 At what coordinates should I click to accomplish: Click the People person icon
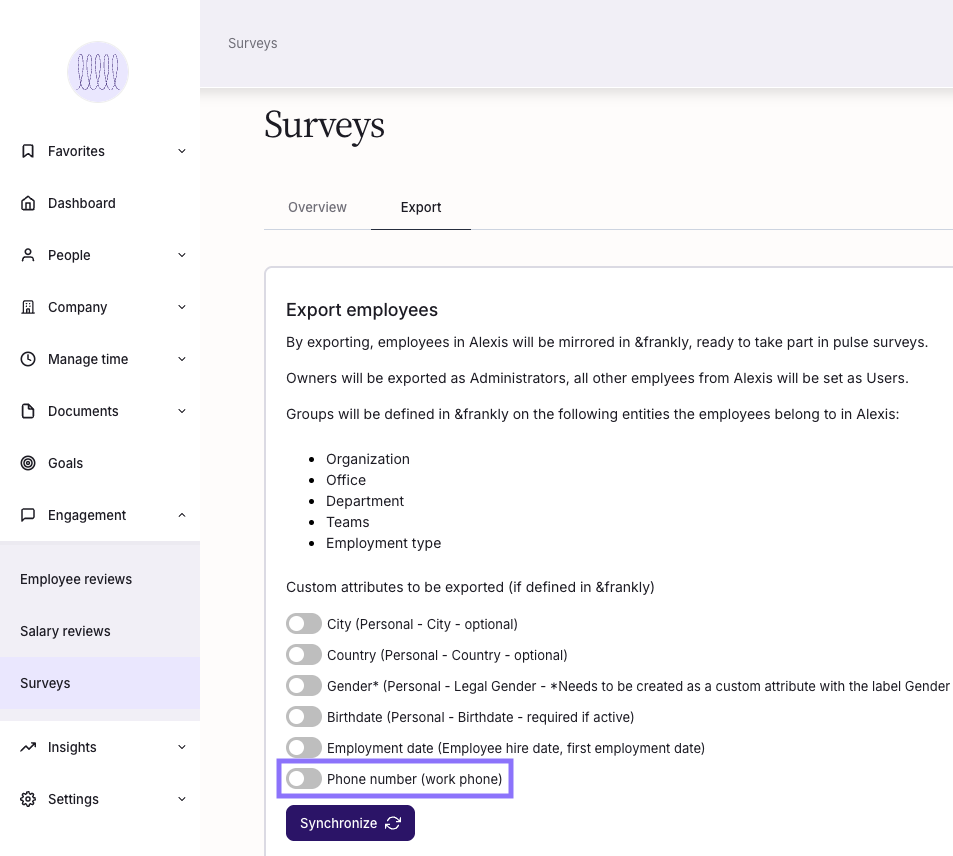coord(28,255)
